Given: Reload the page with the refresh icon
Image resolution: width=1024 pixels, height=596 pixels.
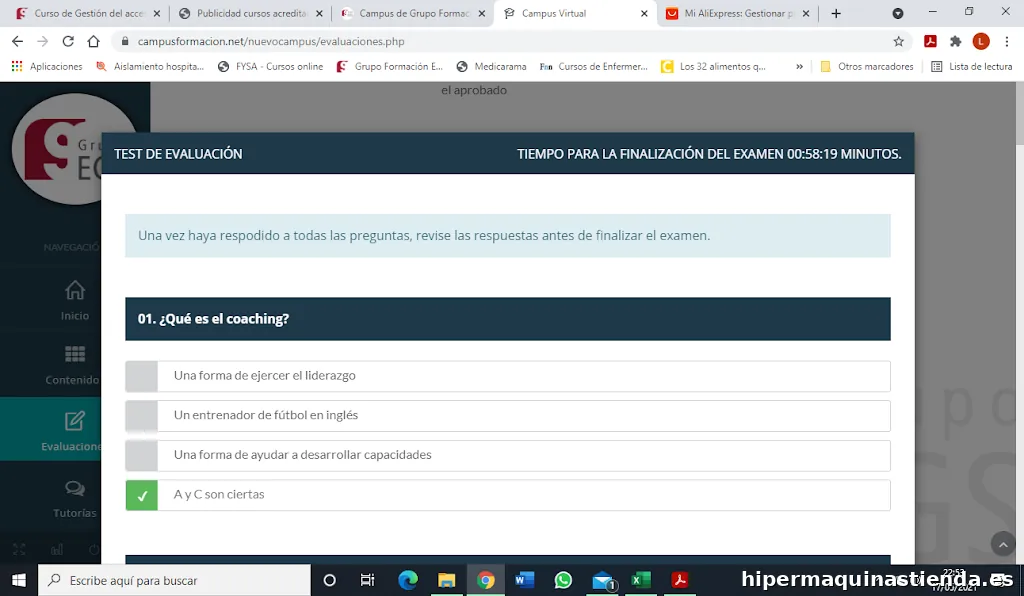Looking at the screenshot, I should point(68,41).
